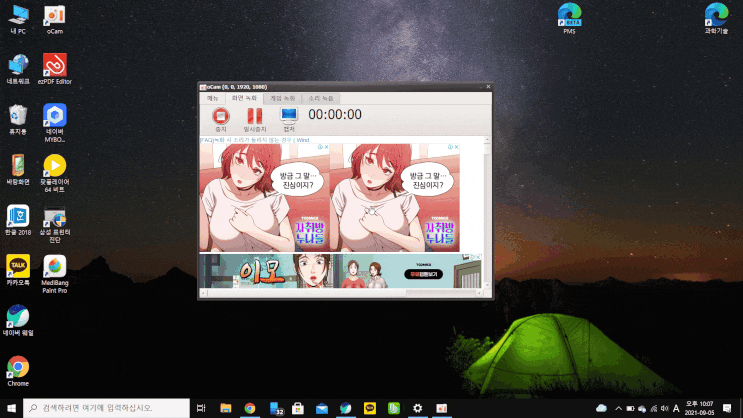Click the 00:00:00 recording timer
The image size is (743, 418).
point(335,115)
